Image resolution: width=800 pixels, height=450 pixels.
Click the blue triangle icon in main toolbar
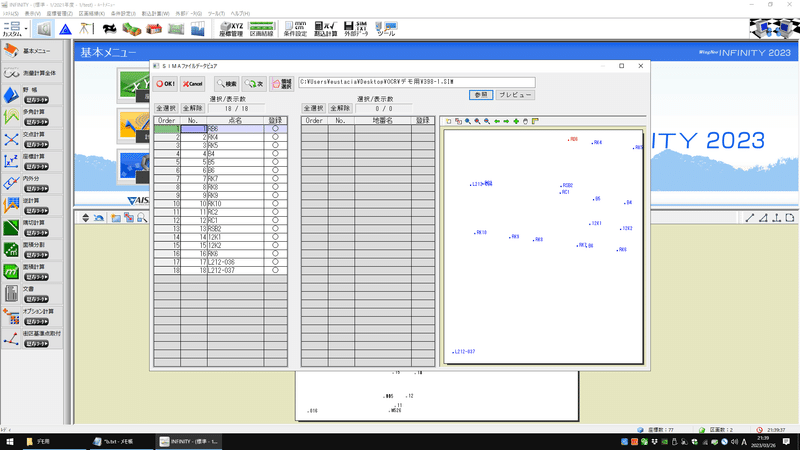[65, 29]
